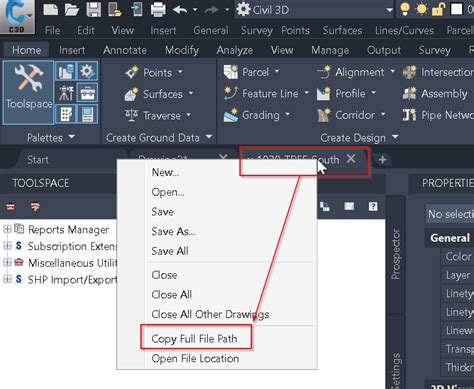Toggle the Prospector tab palette icon
474x389 pixels.
pos(66,71)
